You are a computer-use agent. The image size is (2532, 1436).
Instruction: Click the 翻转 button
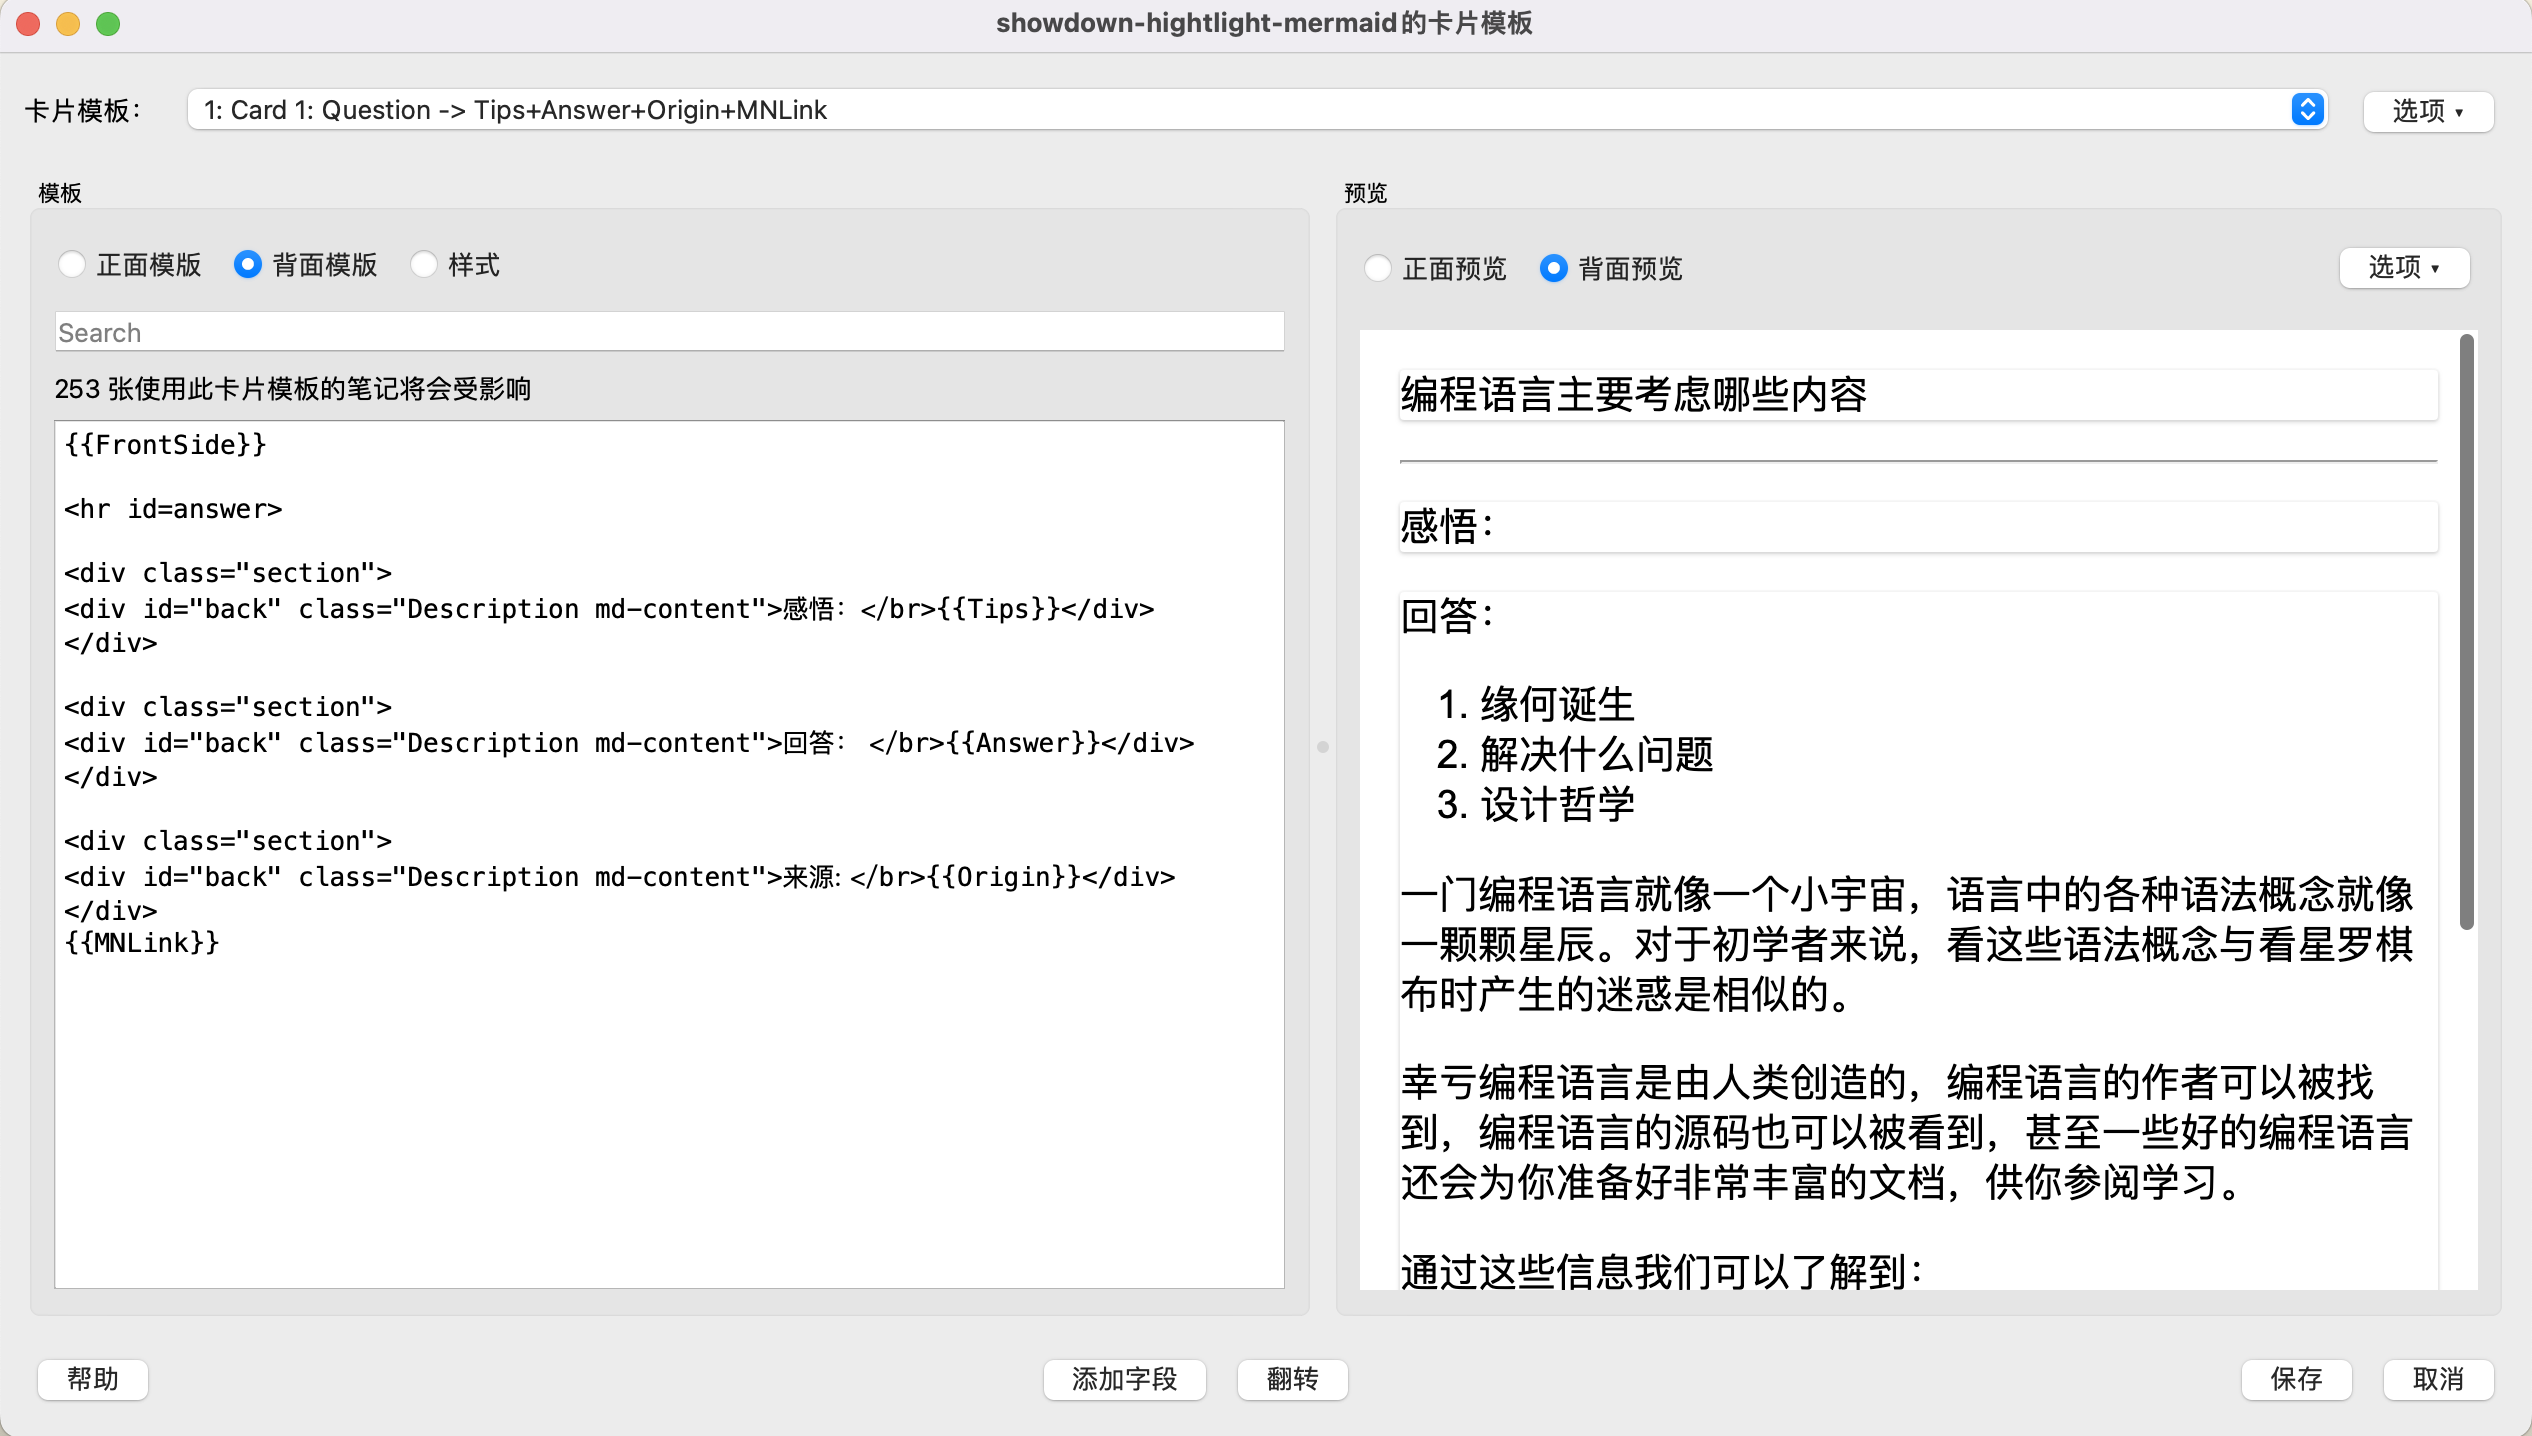click(1292, 1379)
